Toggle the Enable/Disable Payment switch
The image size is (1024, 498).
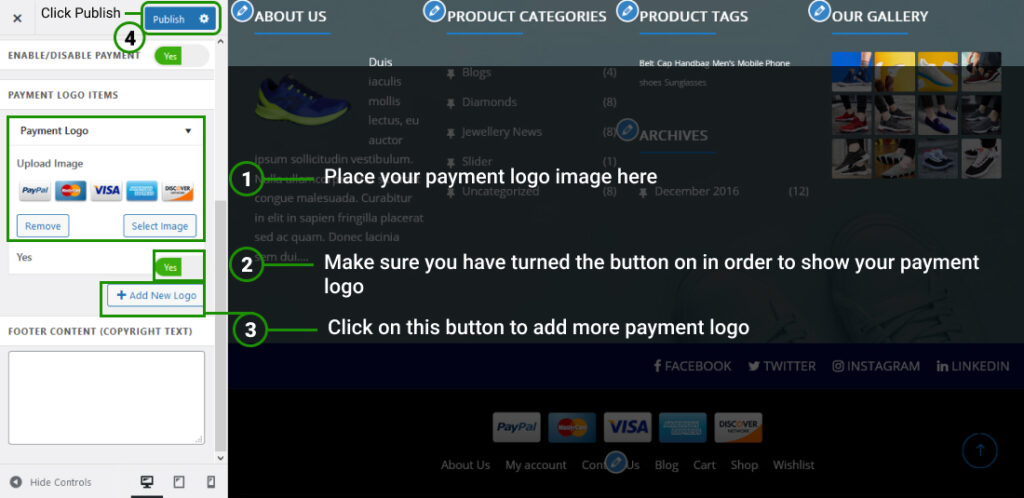coord(181,57)
